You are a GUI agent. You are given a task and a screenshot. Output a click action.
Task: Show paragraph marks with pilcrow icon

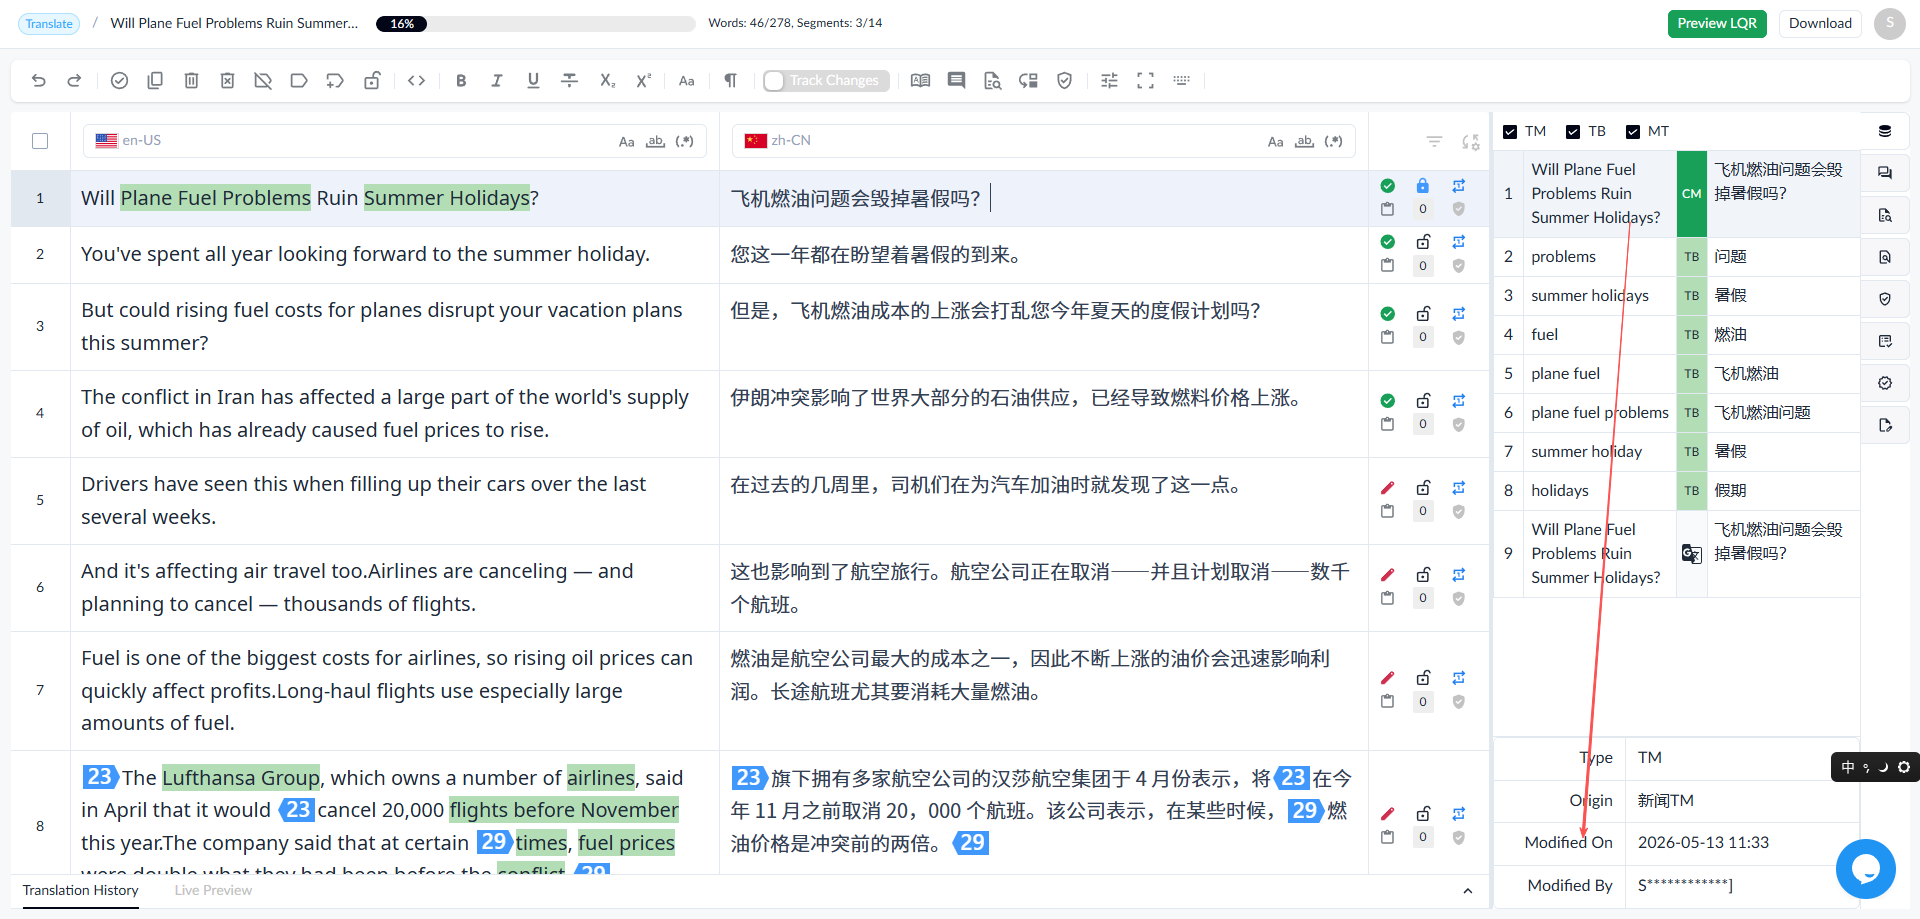click(731, 81)
